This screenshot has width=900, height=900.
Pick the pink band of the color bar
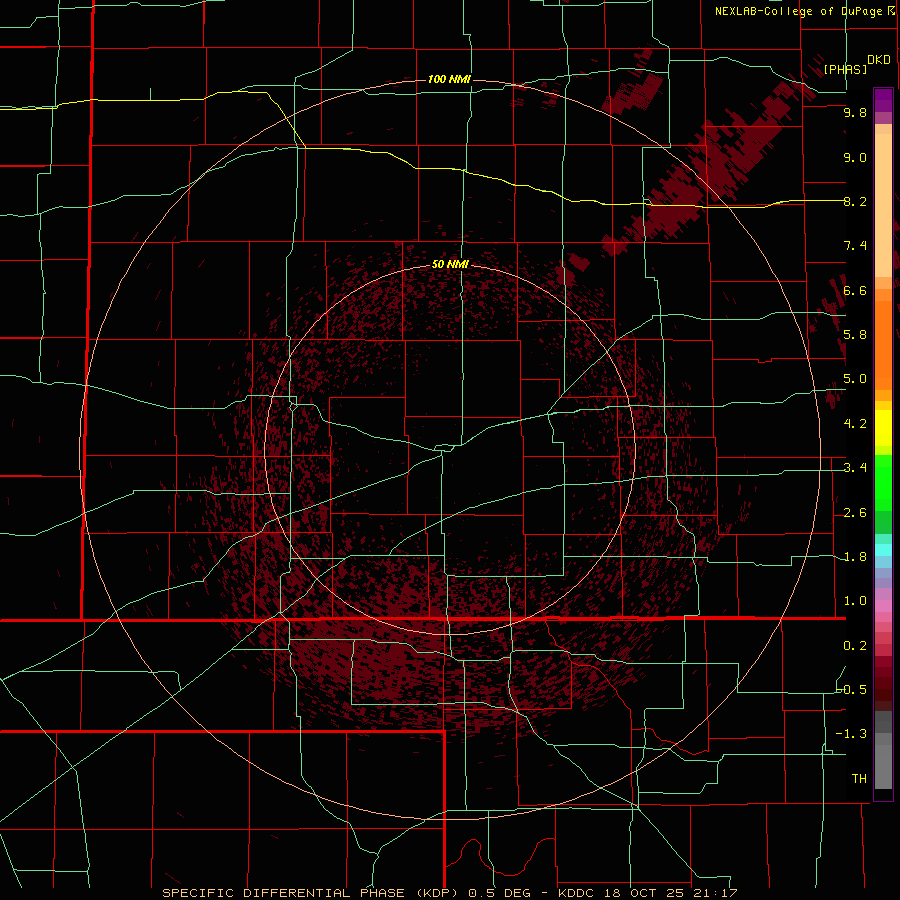pyautogui.click(x=883, y=606)
